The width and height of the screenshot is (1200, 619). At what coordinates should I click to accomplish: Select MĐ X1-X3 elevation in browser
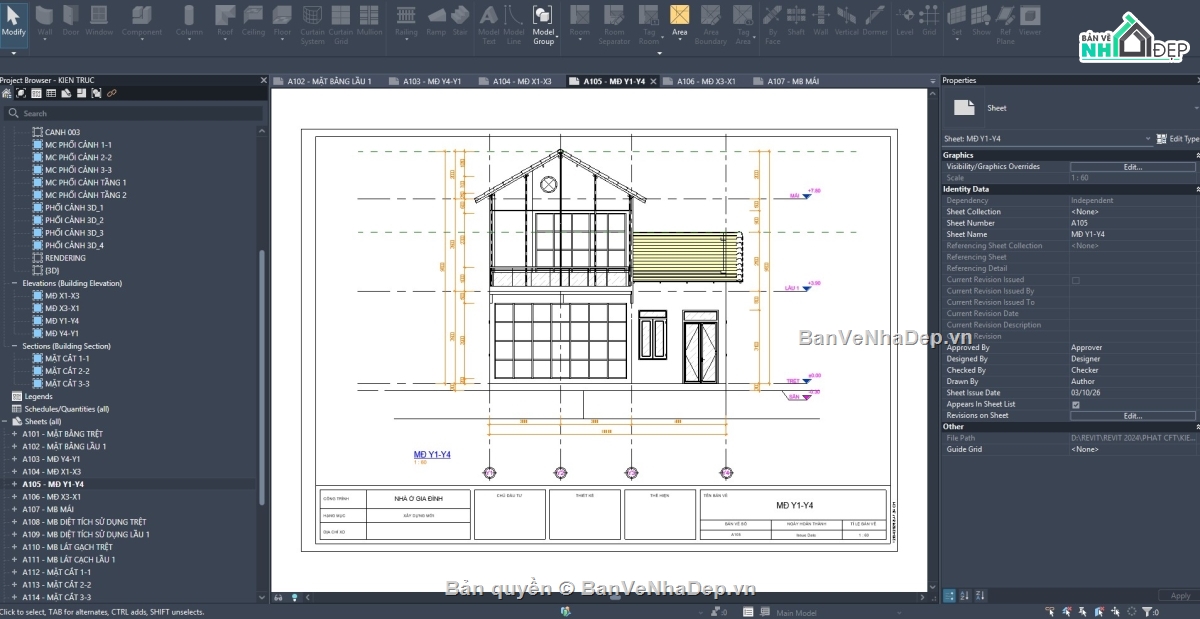(62, 296)
